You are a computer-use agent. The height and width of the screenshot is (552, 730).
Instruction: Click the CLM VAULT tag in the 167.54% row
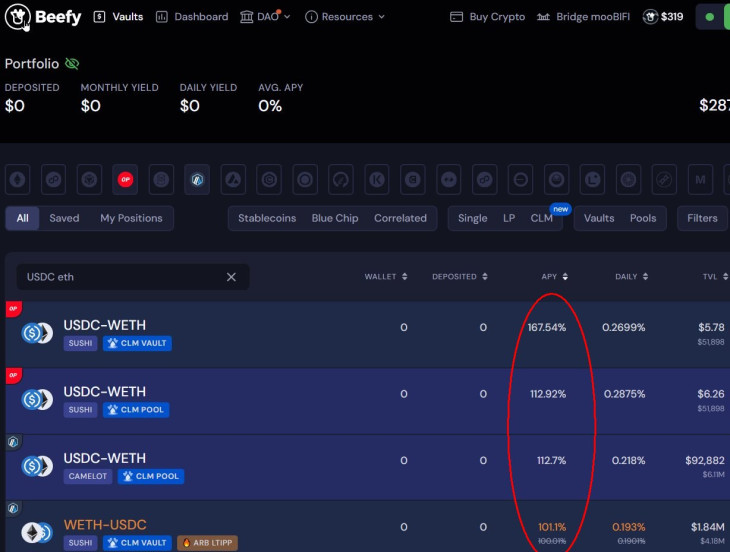[137, 343]
